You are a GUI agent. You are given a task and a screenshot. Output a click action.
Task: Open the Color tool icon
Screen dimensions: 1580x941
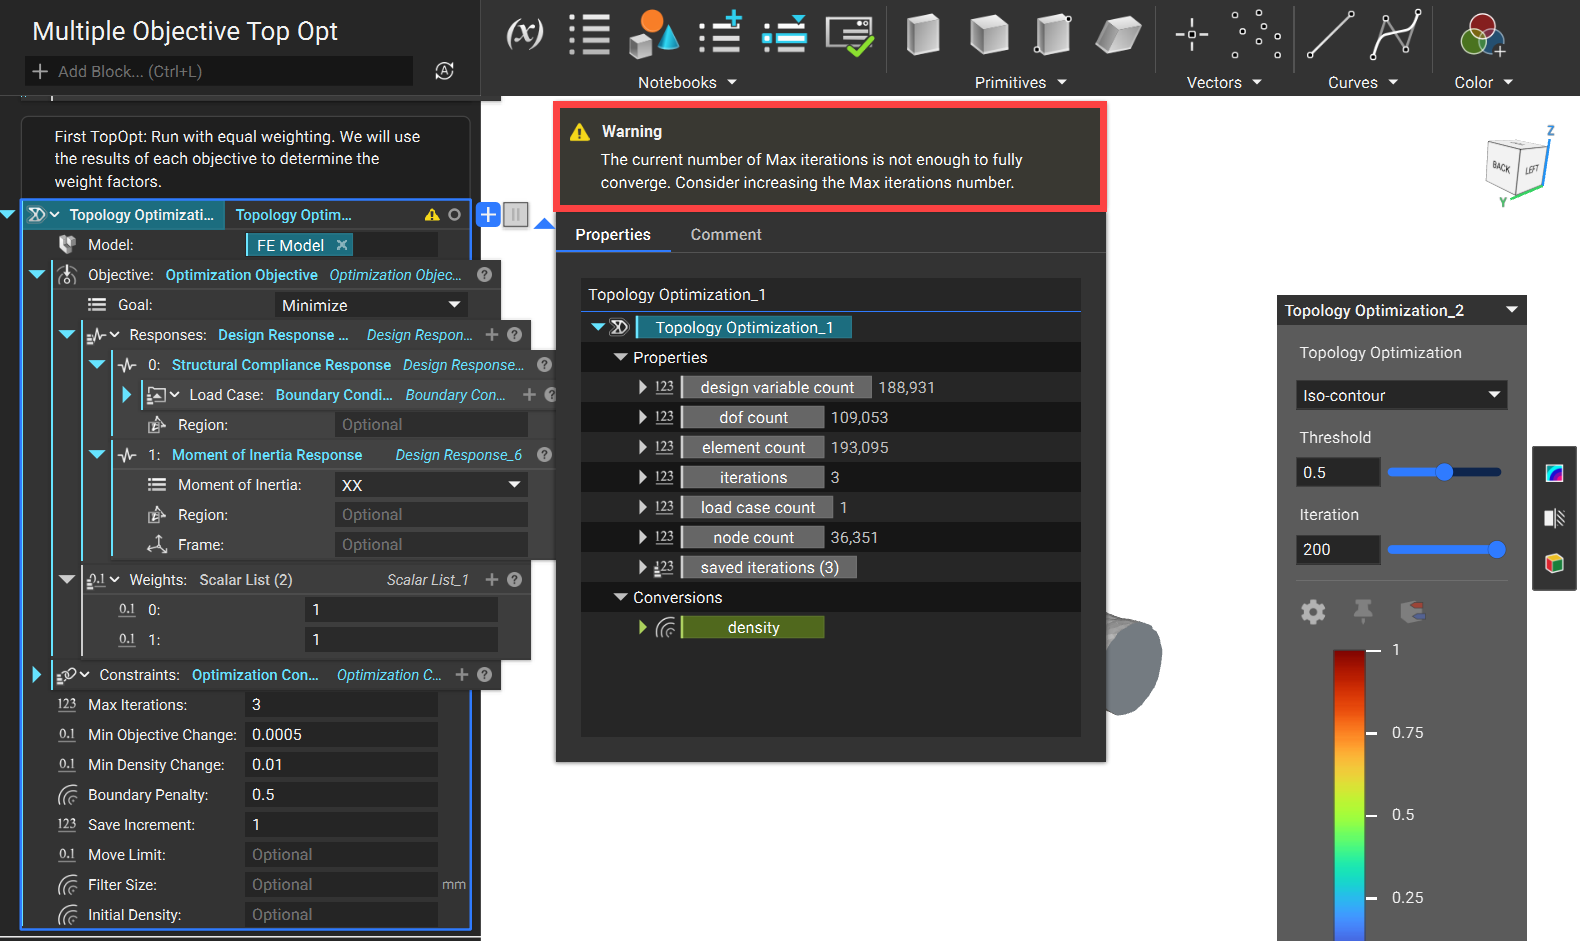[x=1482, y=35]
